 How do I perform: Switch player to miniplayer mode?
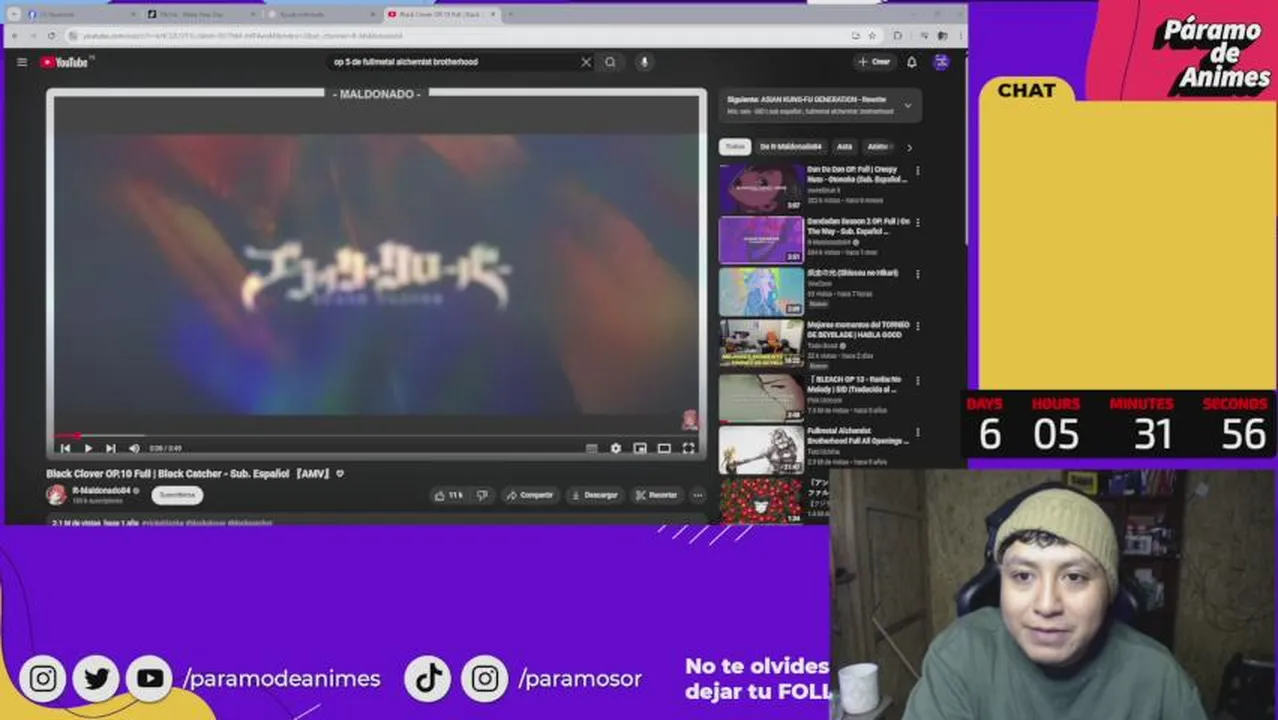[640, 448]
